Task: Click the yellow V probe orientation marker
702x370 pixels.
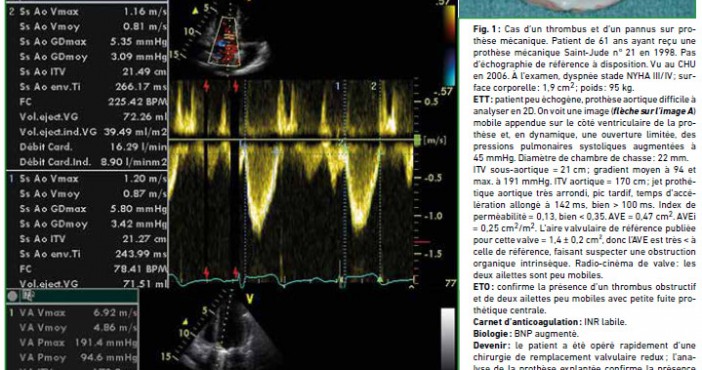Action: tap(250, 299)
